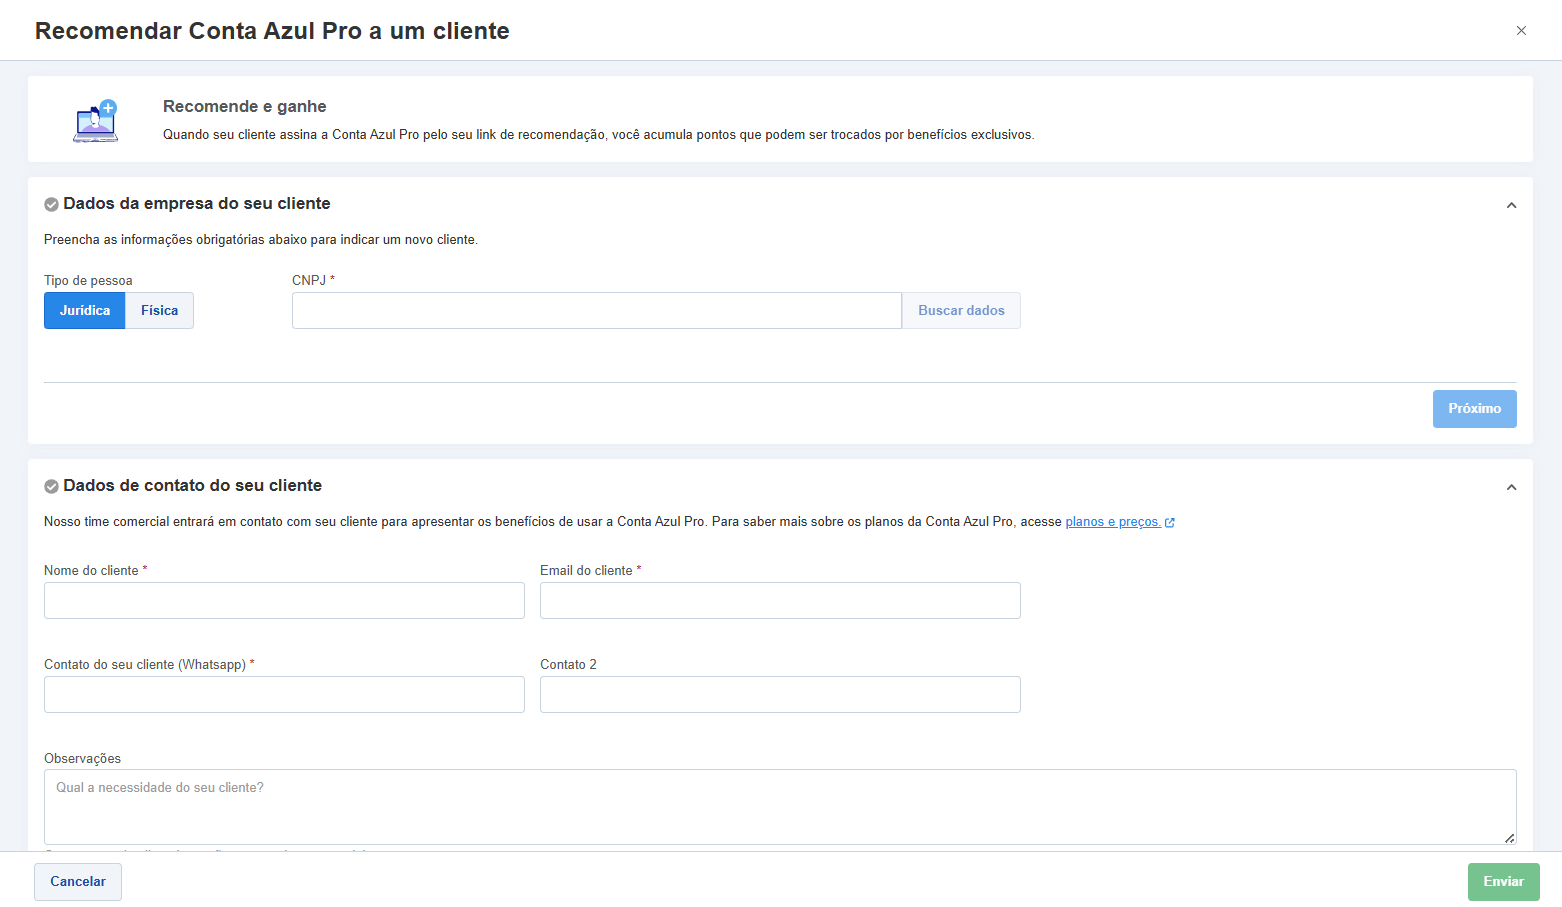This screenshot has height=907, width=1562.
Task: Click the Buscar dados button
Action: point(961,311)
